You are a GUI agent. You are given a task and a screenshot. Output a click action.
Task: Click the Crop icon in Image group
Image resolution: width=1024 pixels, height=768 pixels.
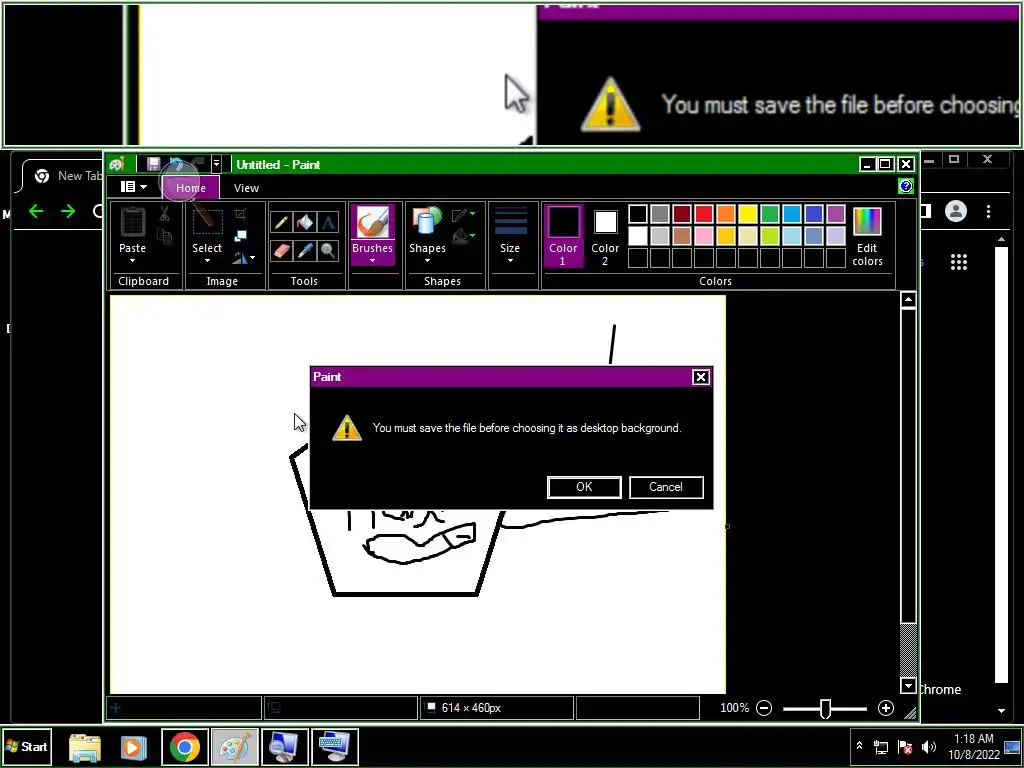pyautogui.click(x=240, y=214)
